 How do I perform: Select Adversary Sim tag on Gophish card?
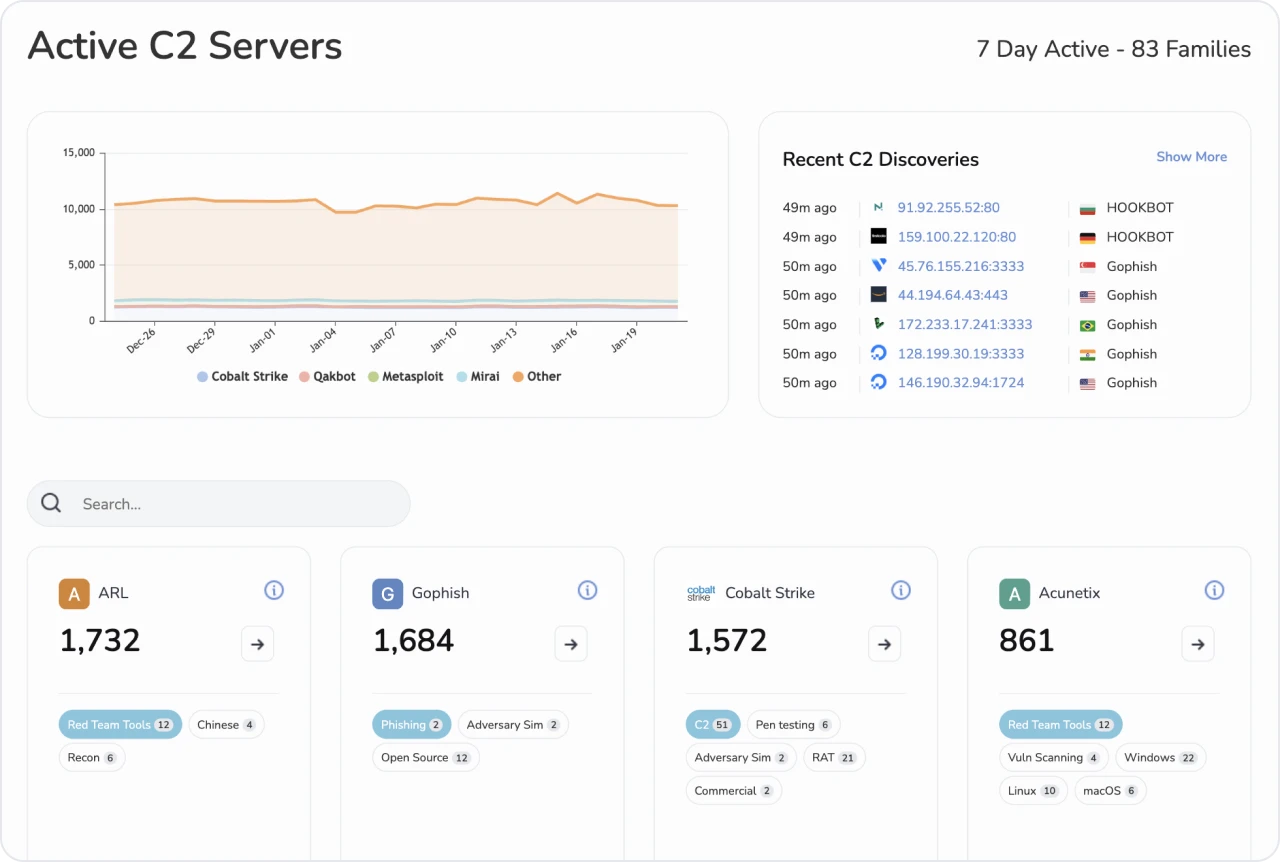[513, 725]
